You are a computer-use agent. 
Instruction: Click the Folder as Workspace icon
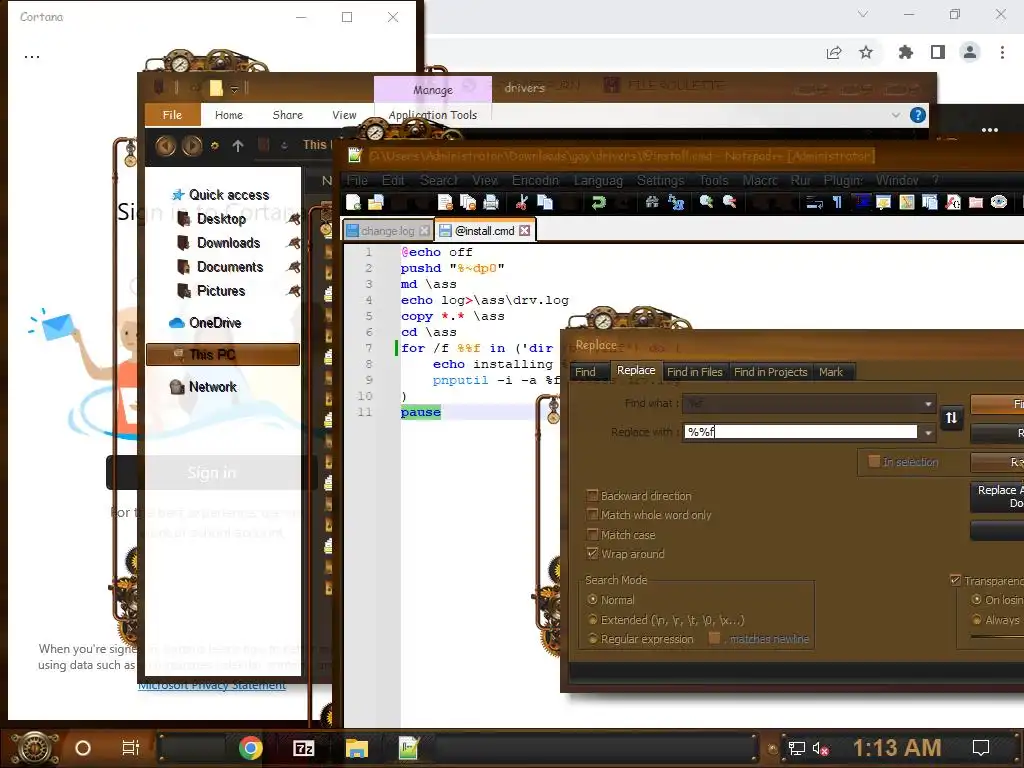point(976,202)
